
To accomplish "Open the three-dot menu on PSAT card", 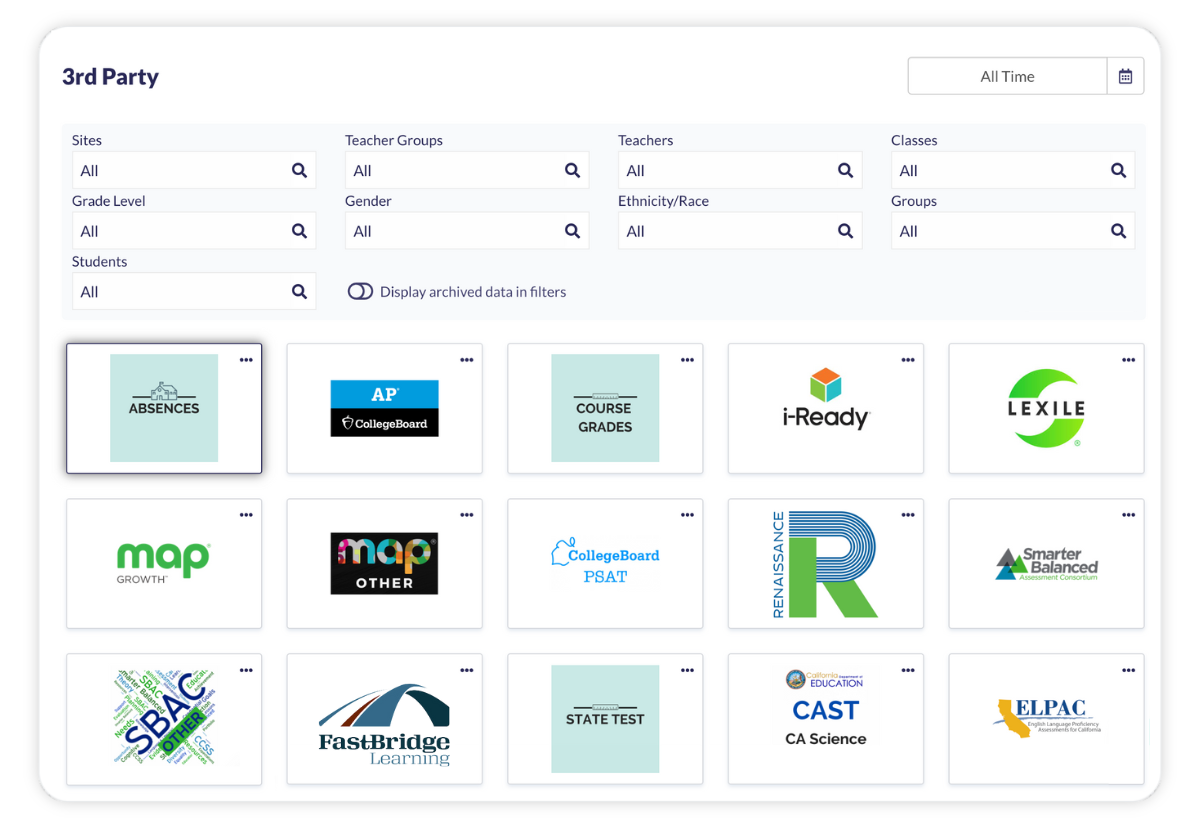I will pyautogui.click(x=687, y=515).
